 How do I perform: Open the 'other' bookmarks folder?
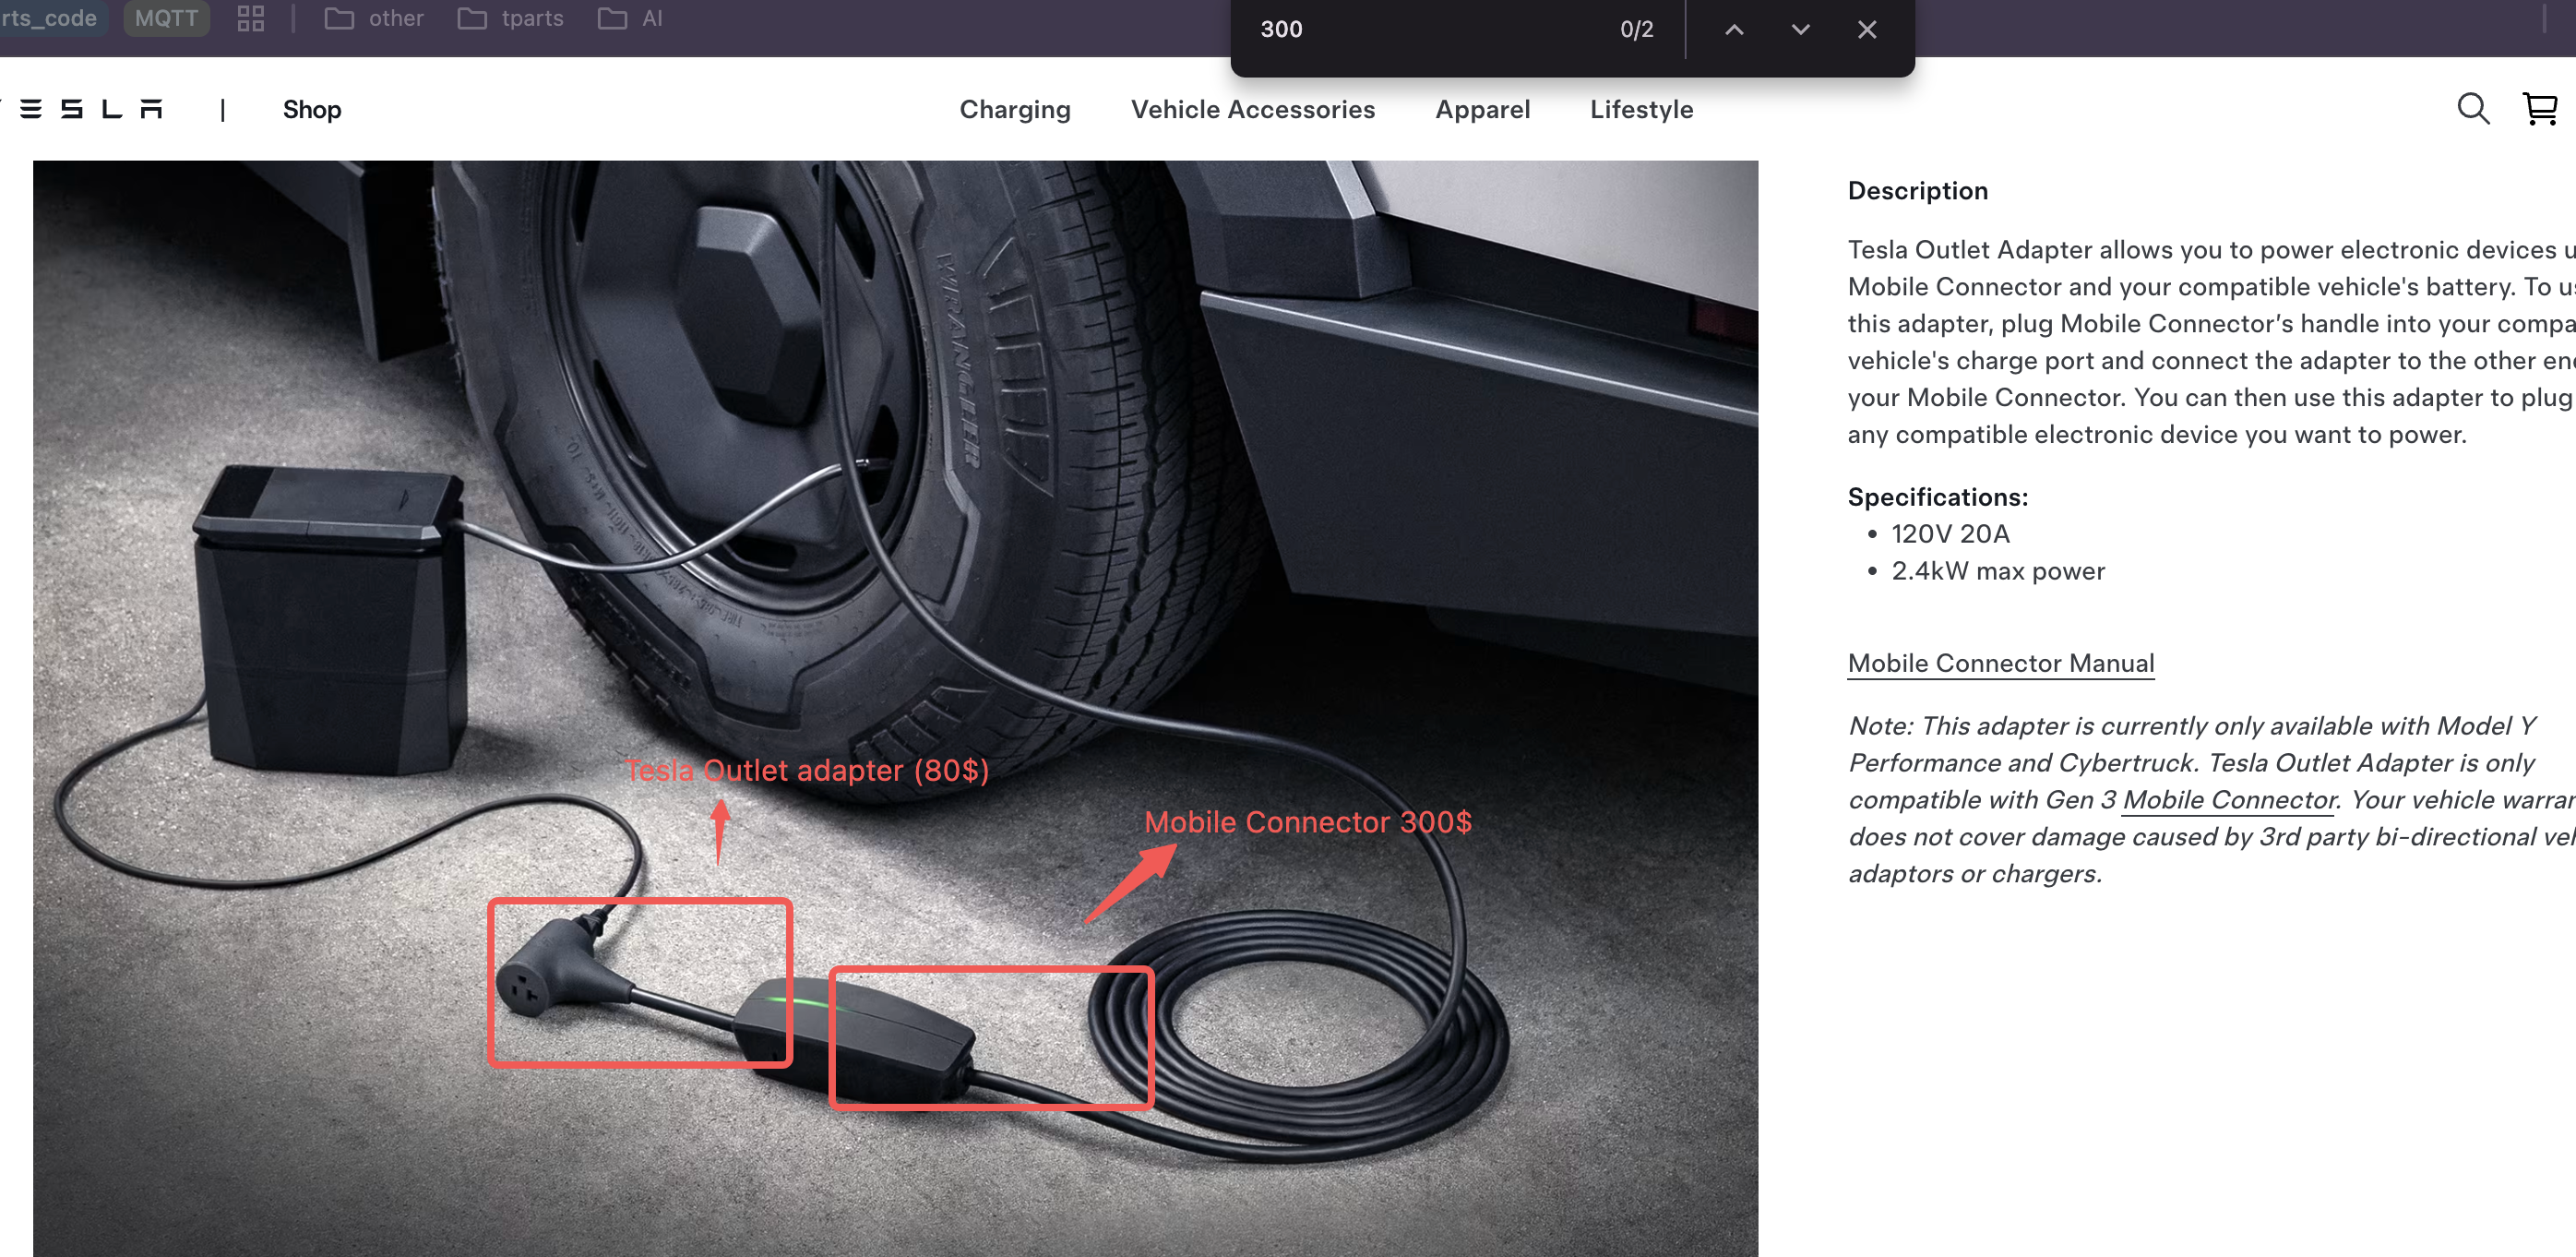tap(375, 18)
